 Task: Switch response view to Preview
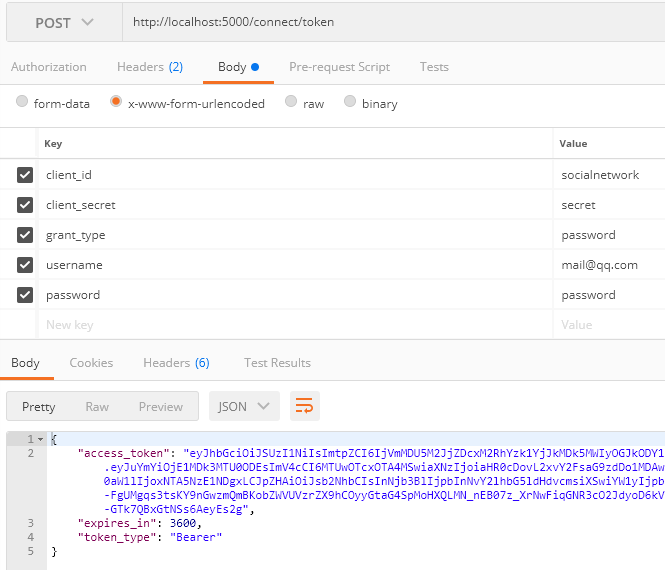[161, 407]
